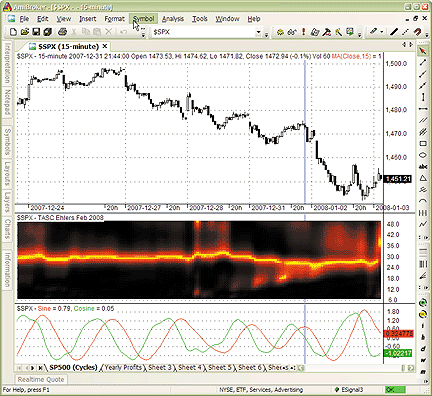Click the $SPX symbol input field
This screenshot has height=396, width=432.
(204, 32)
